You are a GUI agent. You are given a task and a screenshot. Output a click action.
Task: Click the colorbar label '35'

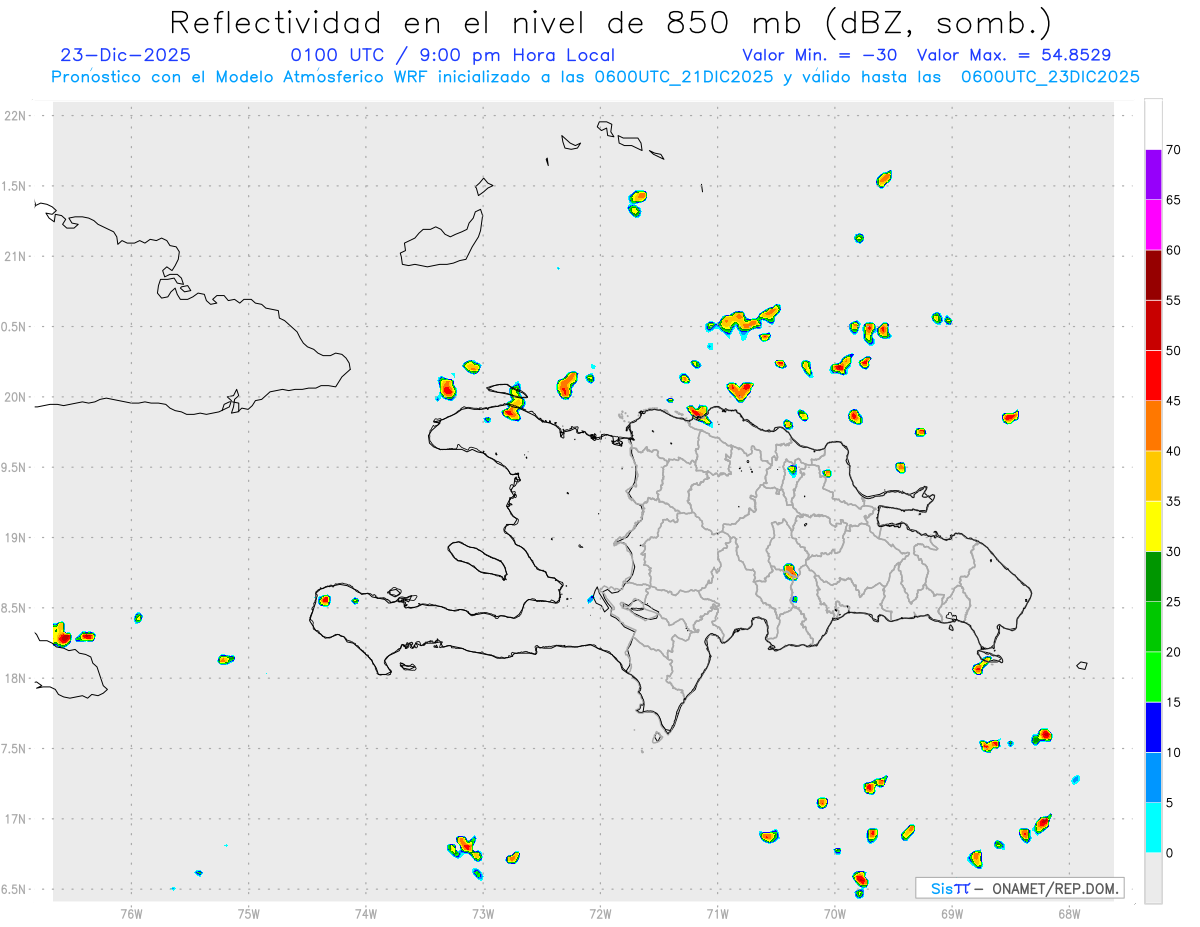[x=1174, y=501]
